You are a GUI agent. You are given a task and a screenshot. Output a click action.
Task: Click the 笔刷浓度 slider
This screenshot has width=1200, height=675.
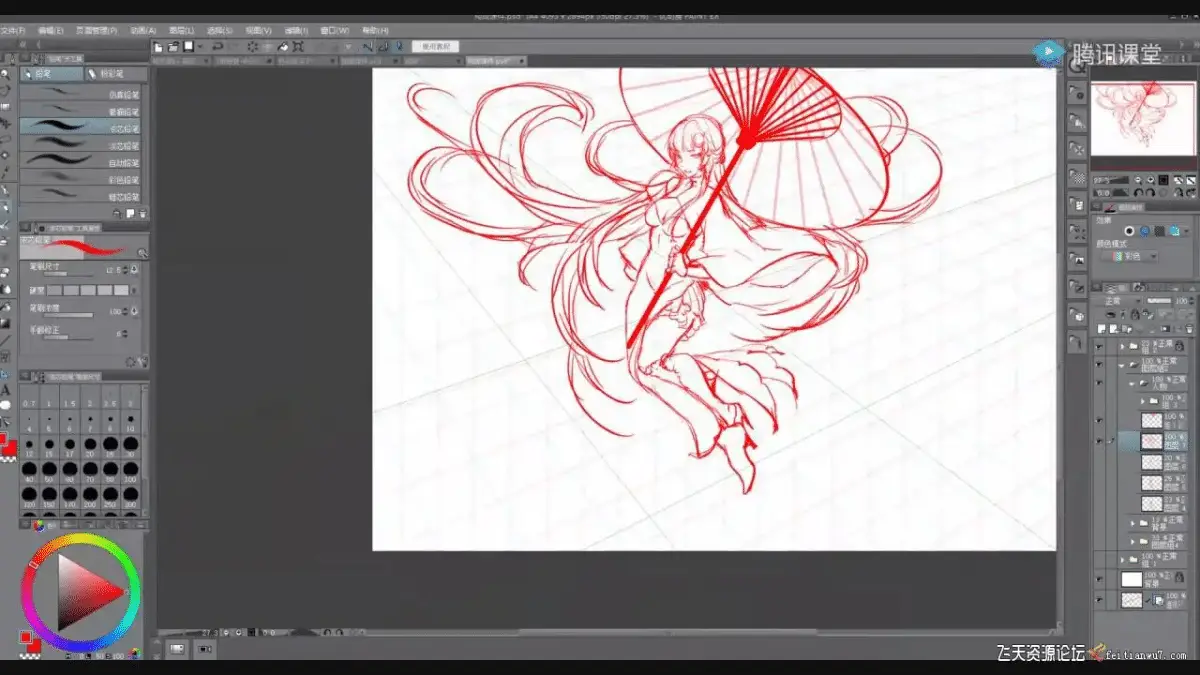pos(68,314)
